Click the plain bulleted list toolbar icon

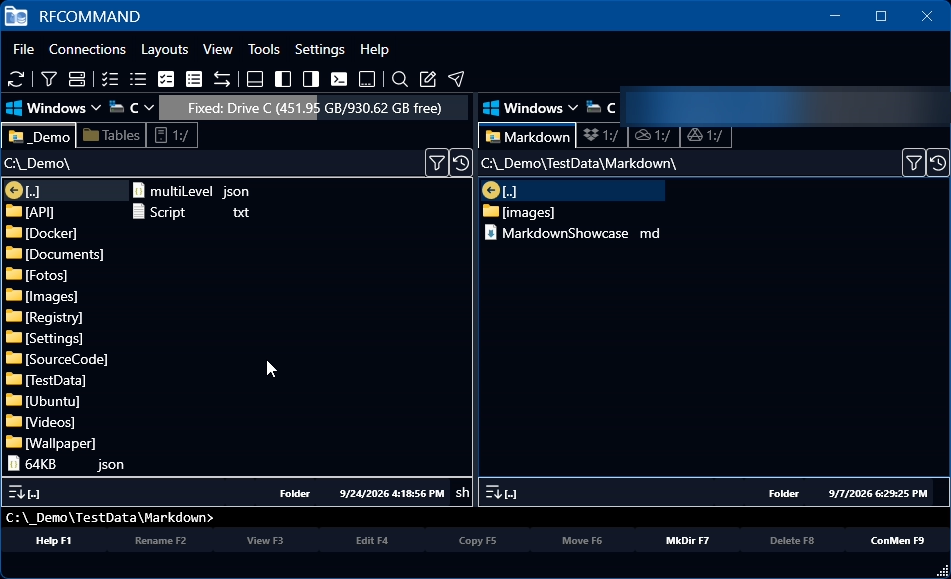(x=138, y=79)
